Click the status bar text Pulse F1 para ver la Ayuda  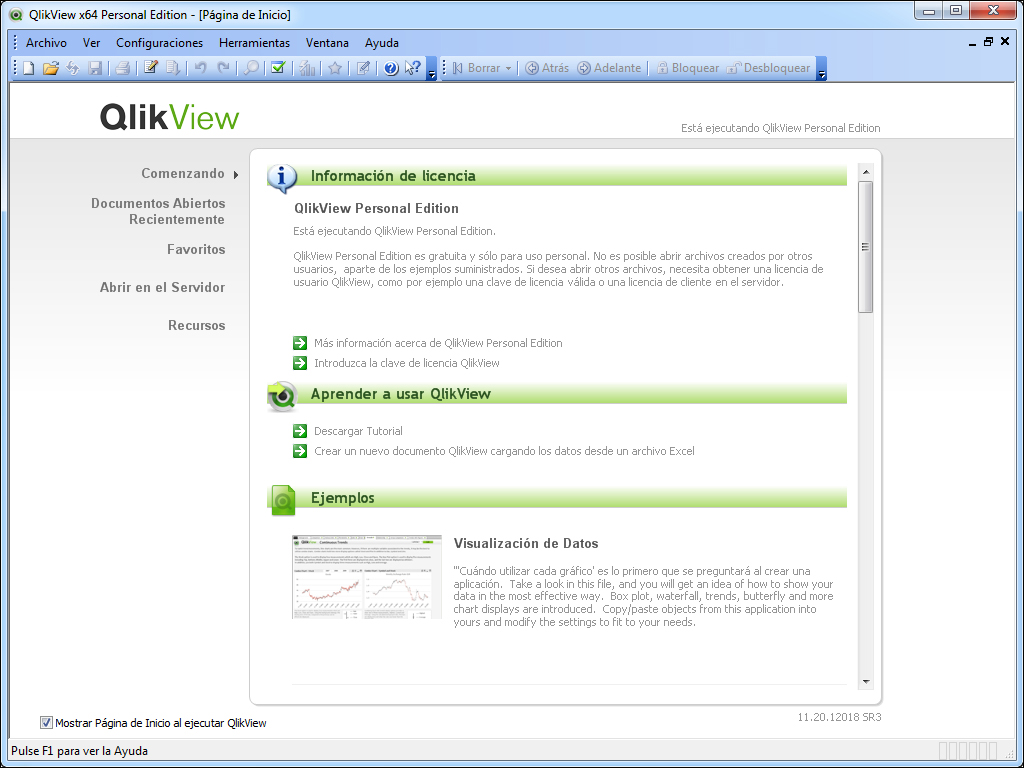pos(80,751)
